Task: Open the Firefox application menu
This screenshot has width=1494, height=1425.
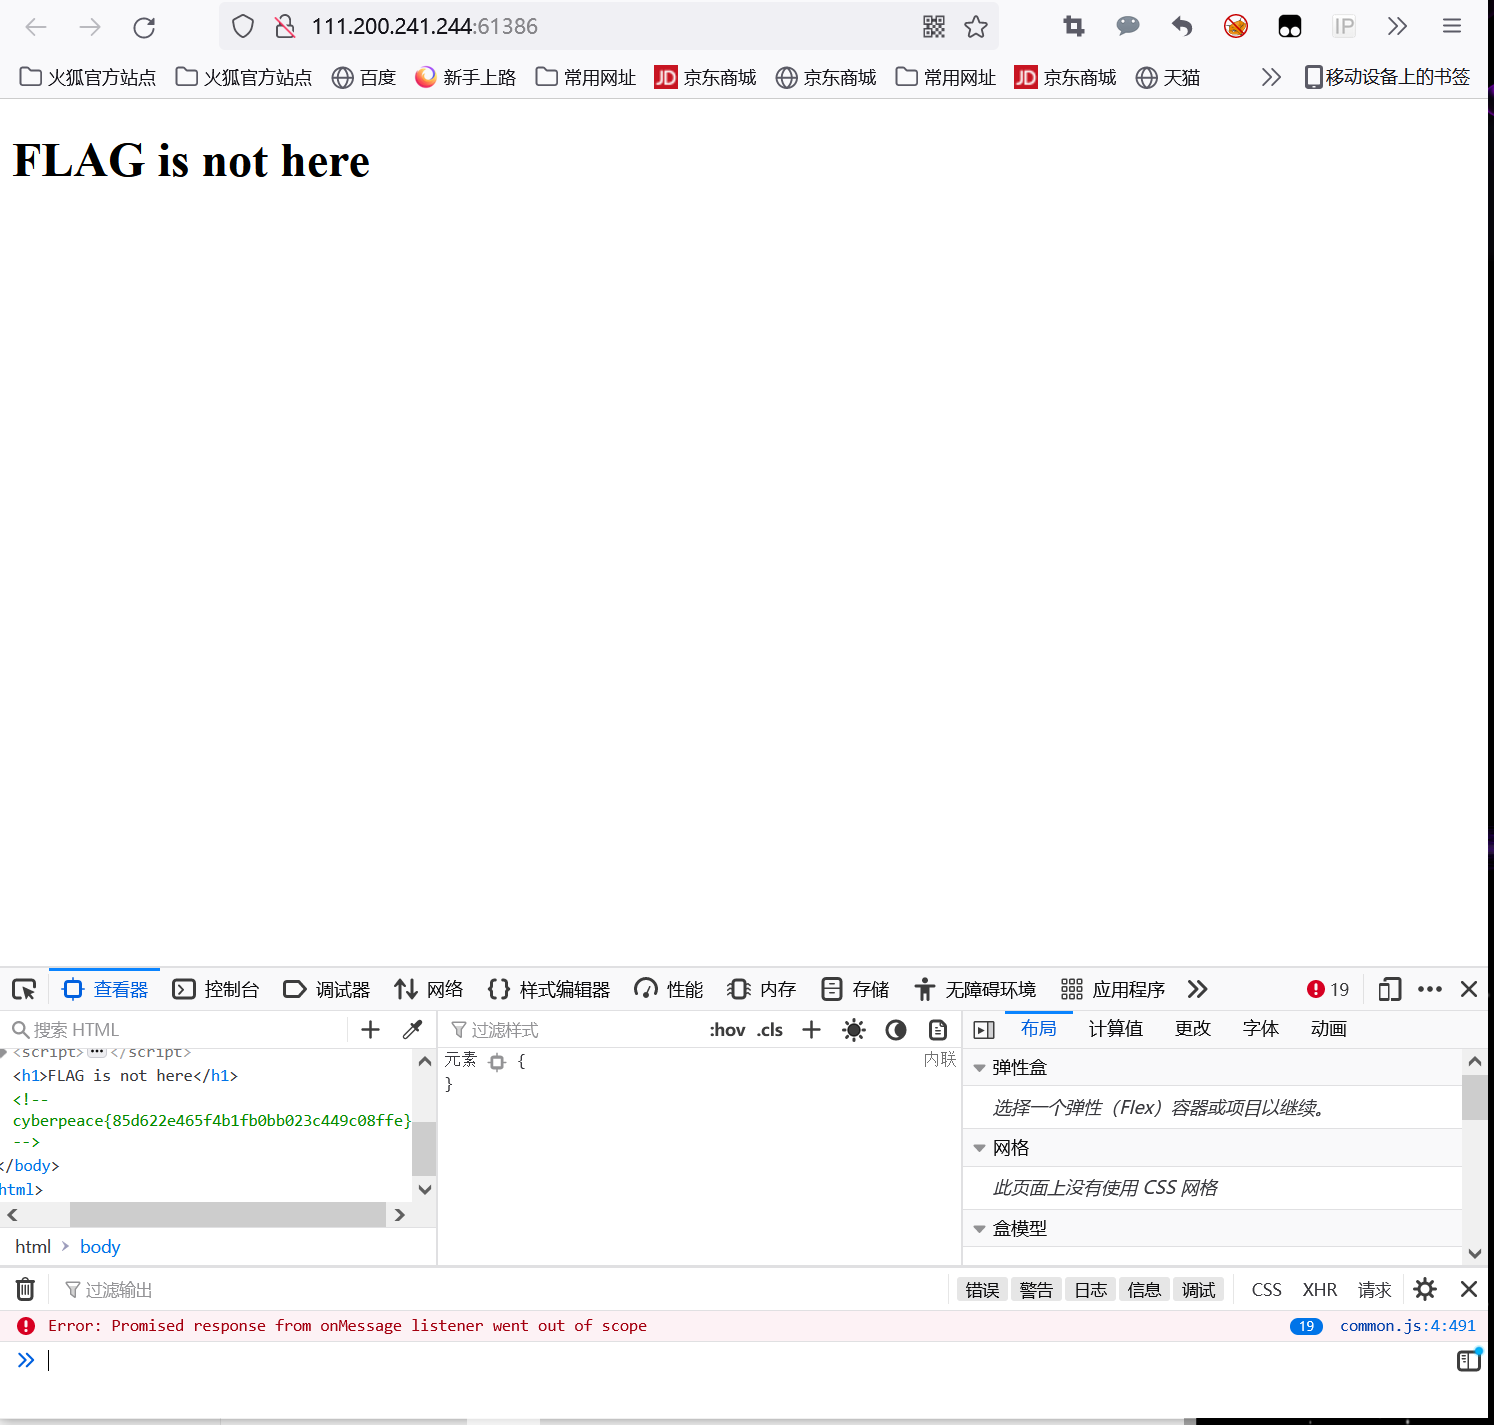Action: (x=1452, y=27)
